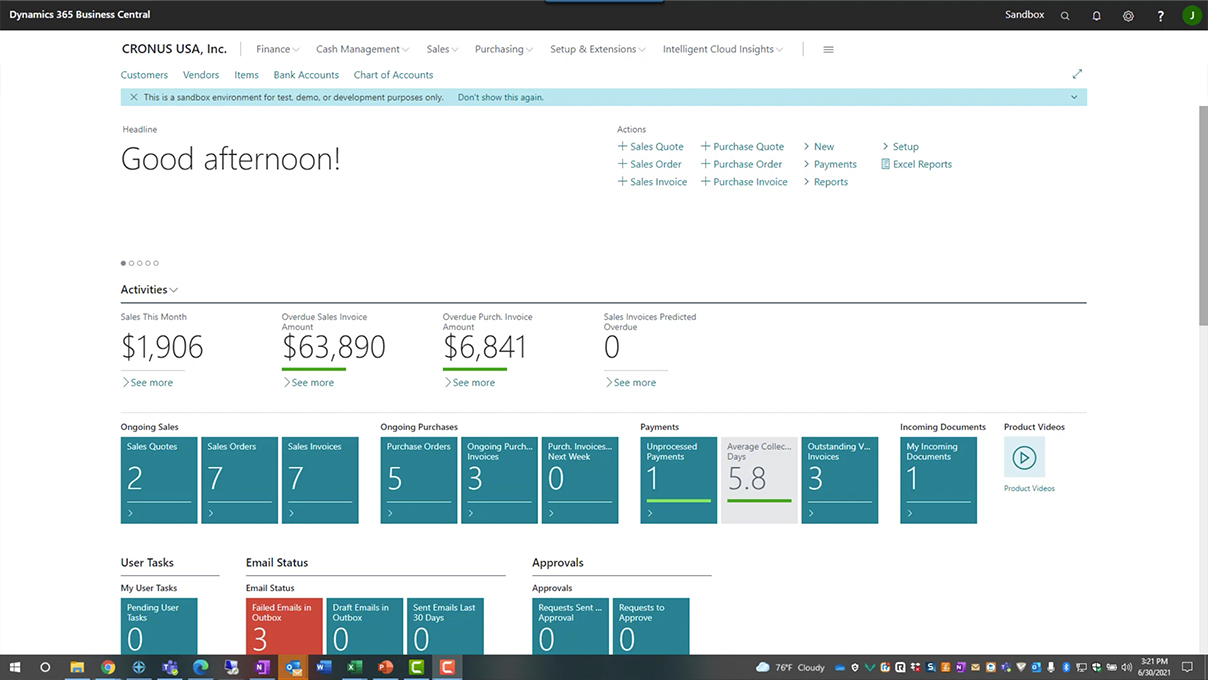
Task: Open the volume speaker tray icon
Action: 1127,667
